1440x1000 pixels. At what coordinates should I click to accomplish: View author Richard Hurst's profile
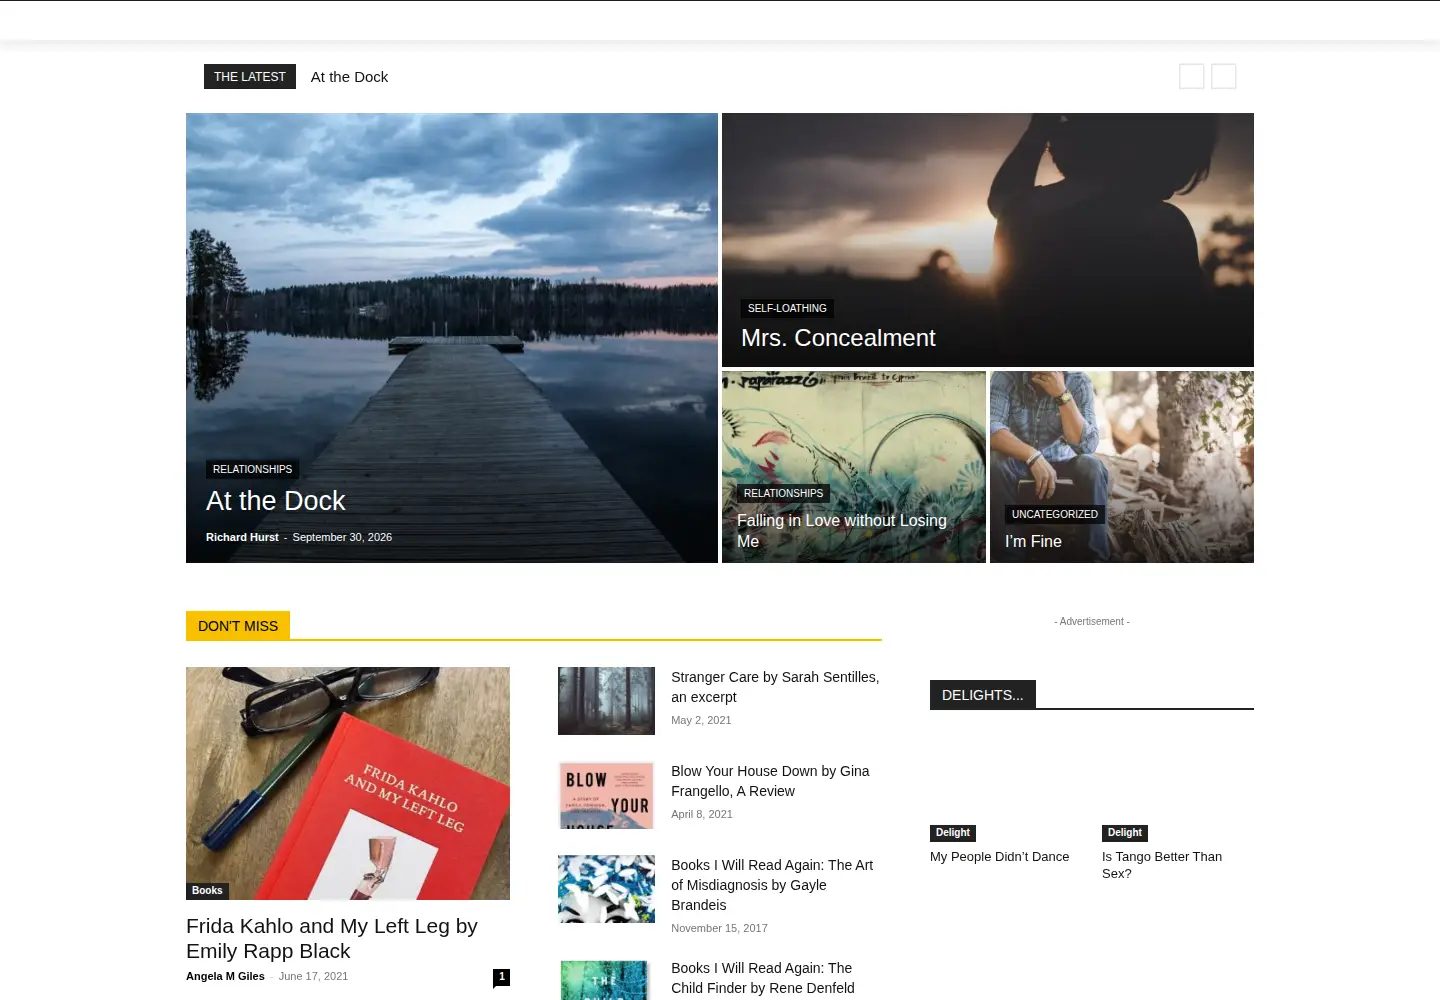(242, 537)
